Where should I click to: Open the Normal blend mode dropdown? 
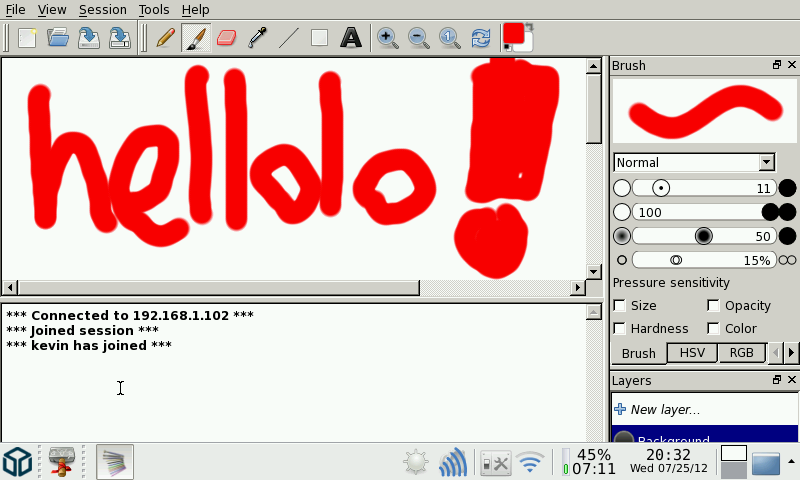tap(695, 162)
